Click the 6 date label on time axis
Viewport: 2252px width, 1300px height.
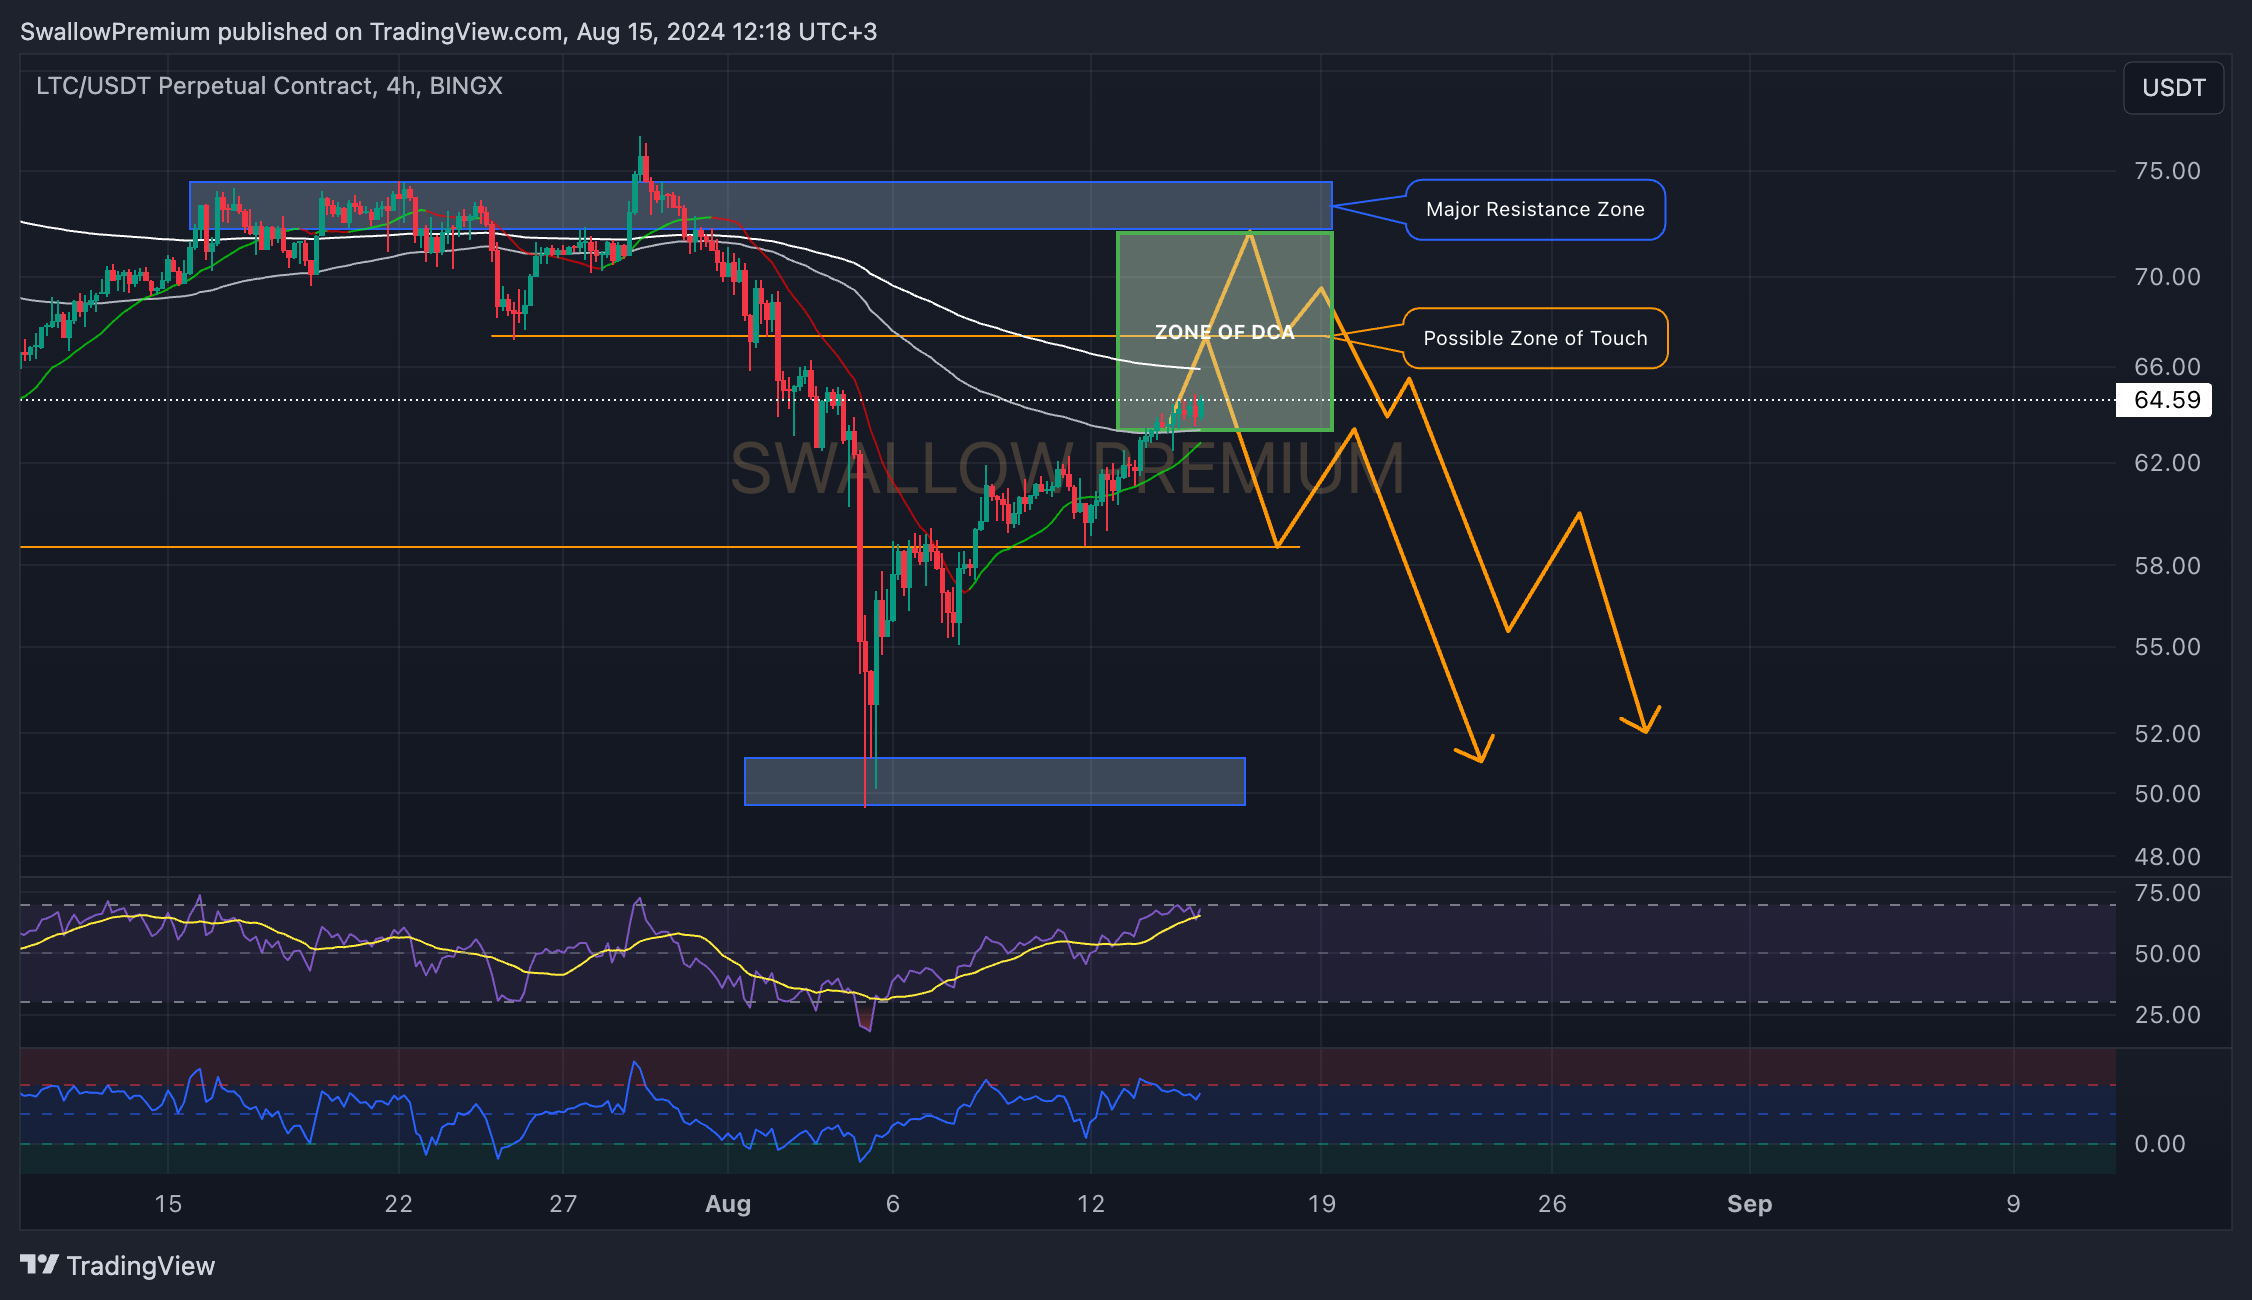(x=893, y=1204)
